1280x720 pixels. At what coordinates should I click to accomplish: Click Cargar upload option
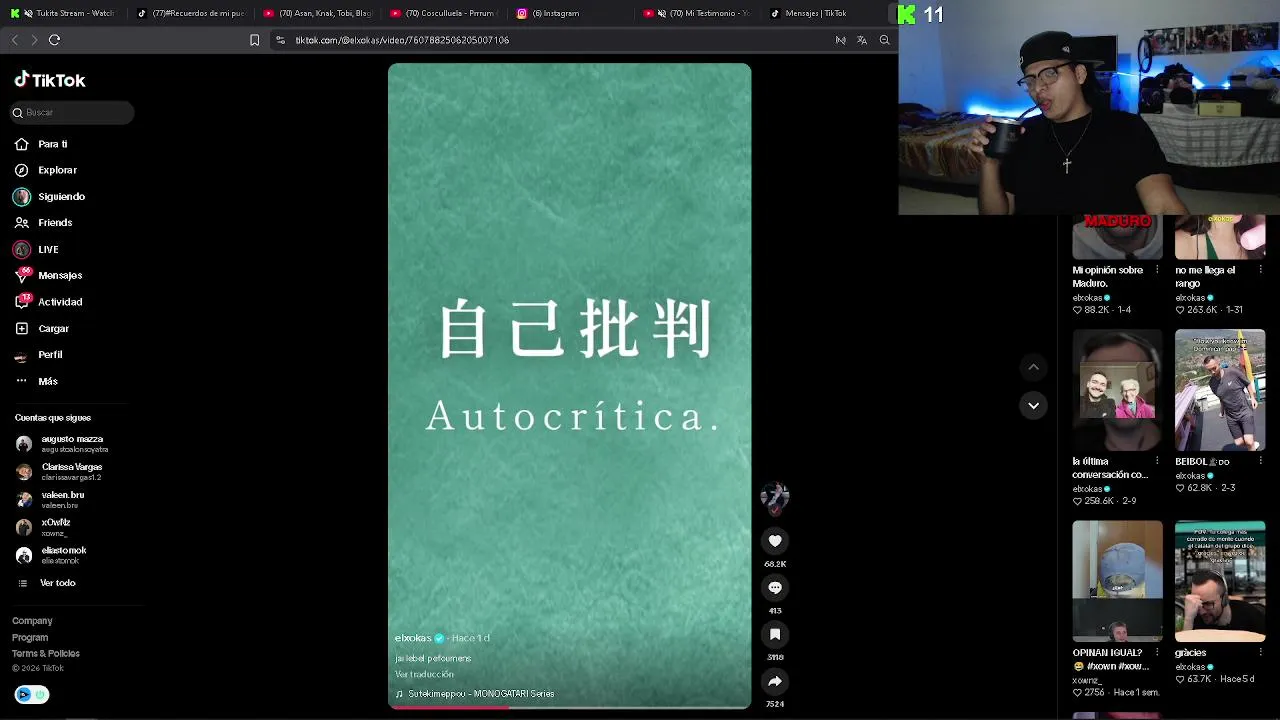(42, 328)
